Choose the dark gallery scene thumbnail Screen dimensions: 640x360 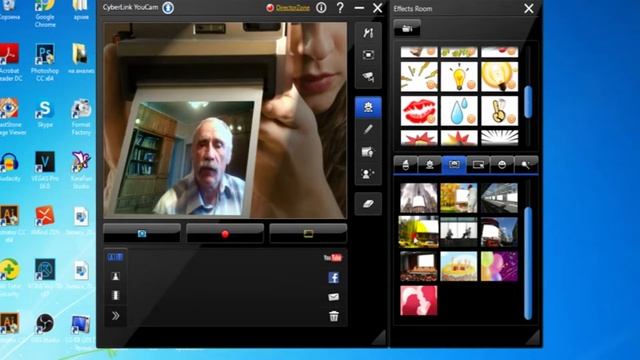459,232
